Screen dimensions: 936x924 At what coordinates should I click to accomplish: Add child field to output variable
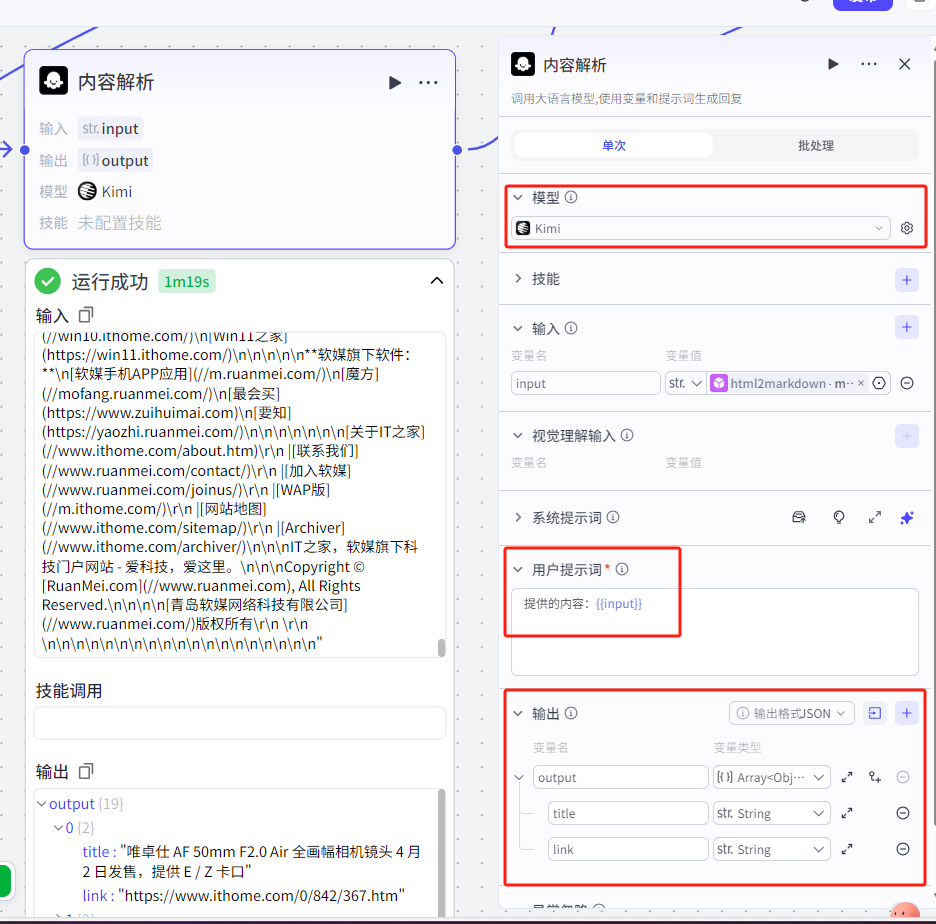tap(875, 777)
